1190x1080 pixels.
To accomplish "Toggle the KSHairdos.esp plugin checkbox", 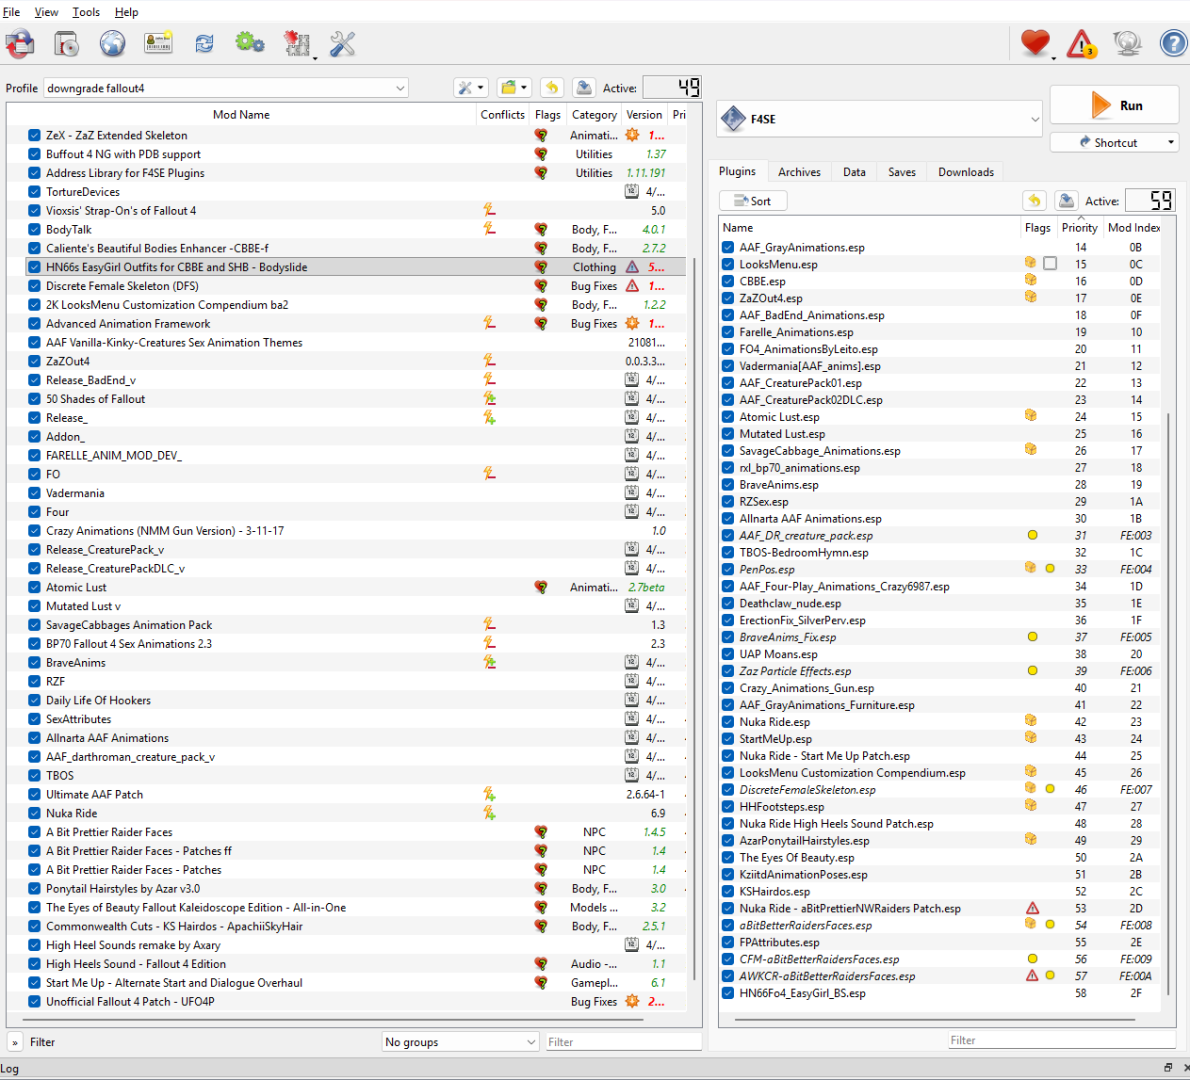I will 728,891.
